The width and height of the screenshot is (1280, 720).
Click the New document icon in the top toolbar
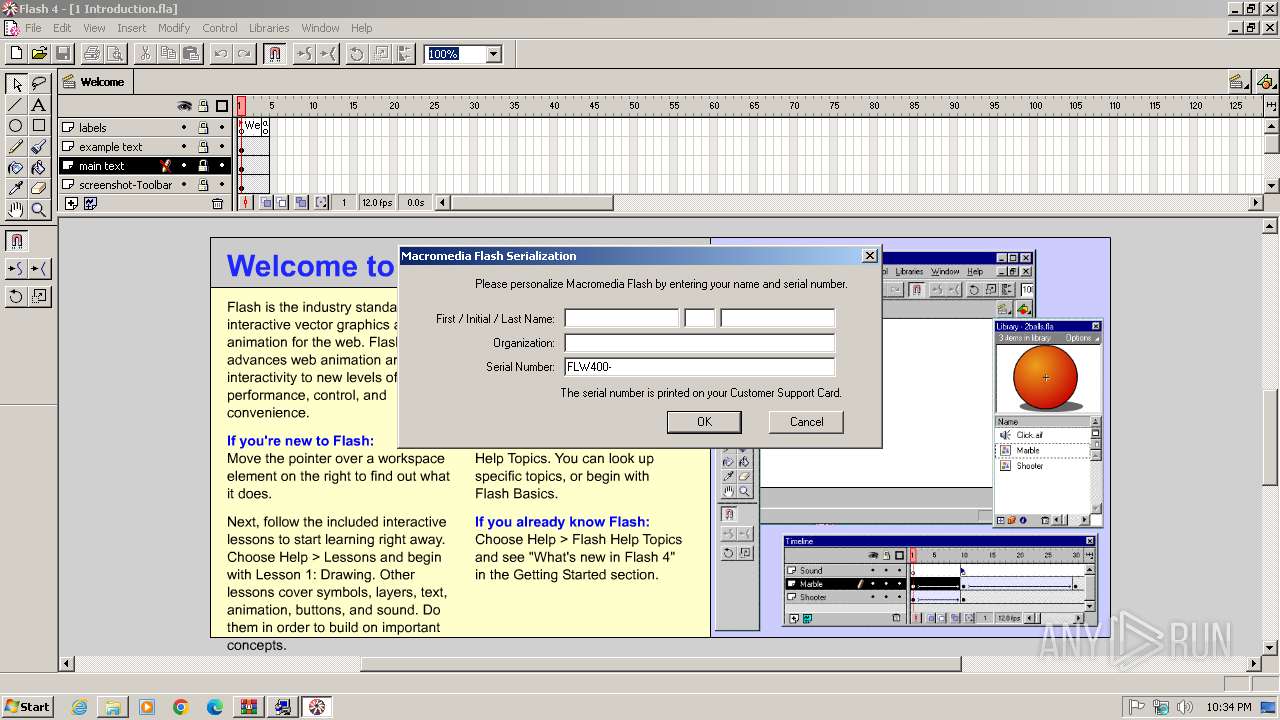(x=16, y=54)
